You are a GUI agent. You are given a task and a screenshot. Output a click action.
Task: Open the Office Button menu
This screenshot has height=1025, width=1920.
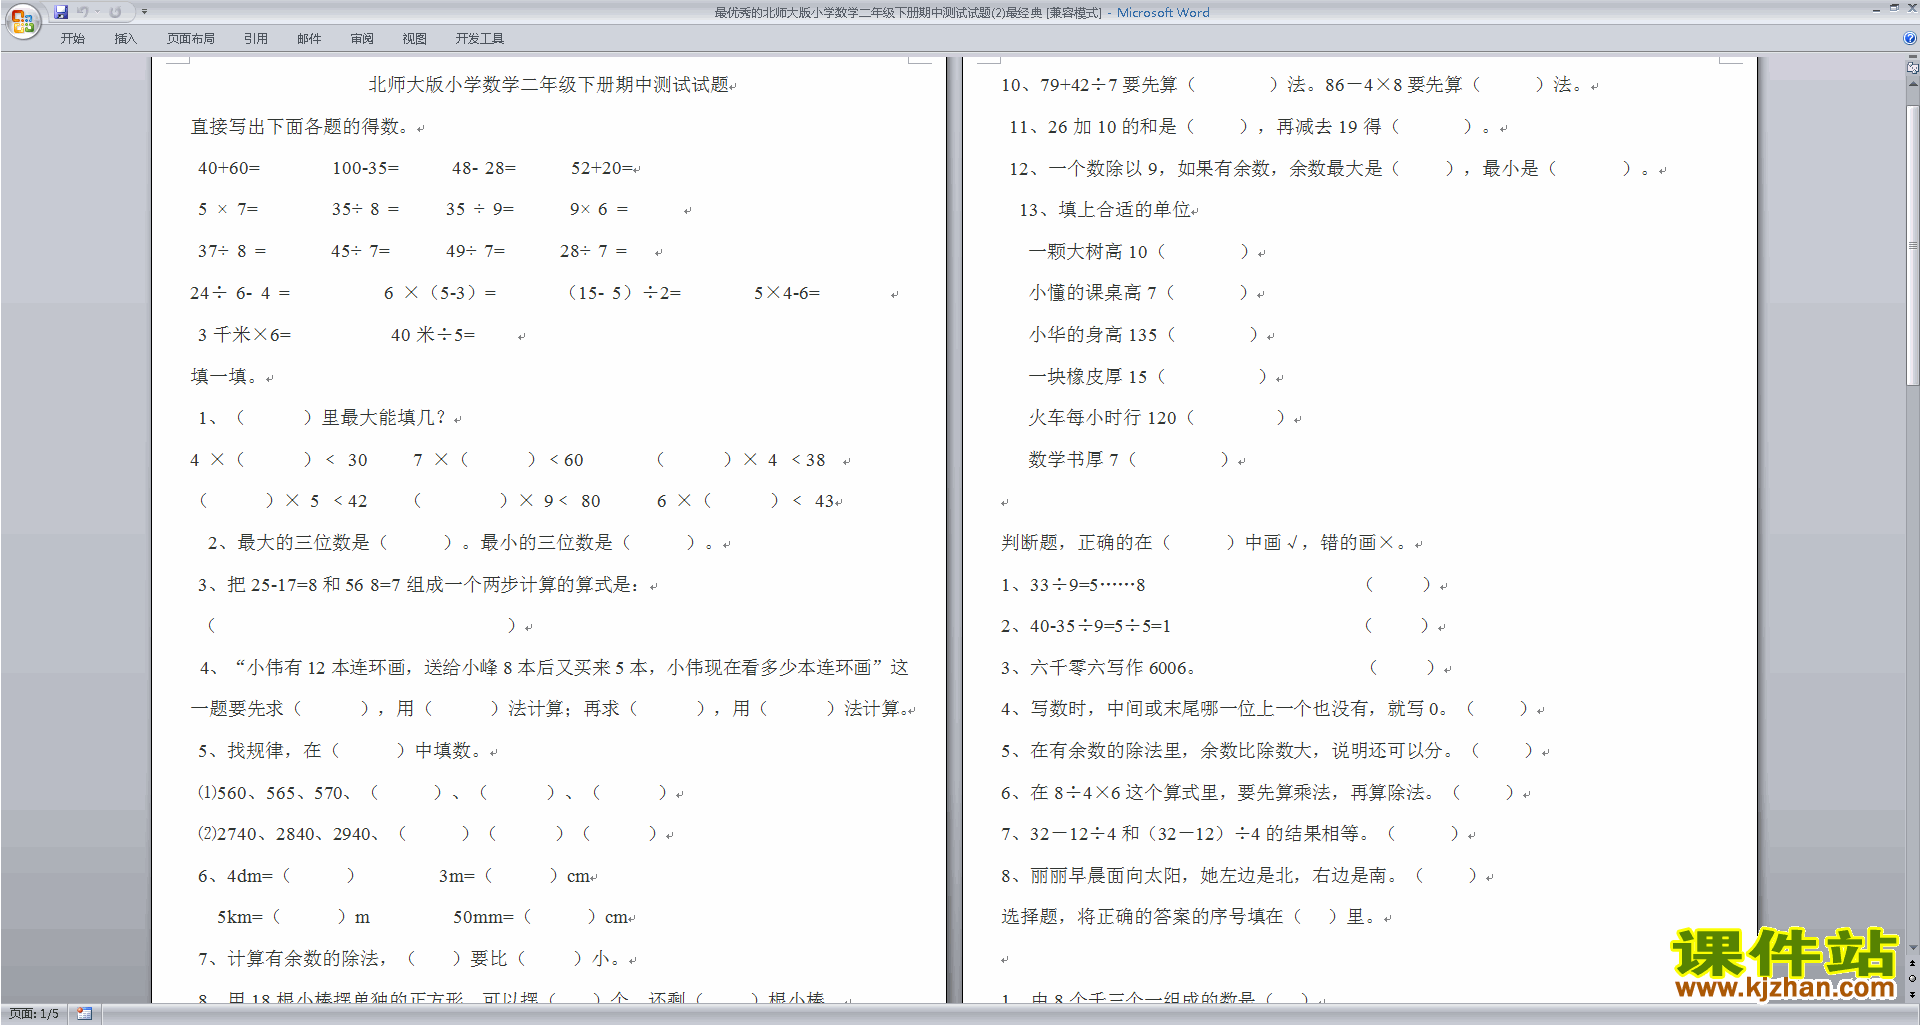[x=22, y=20]
